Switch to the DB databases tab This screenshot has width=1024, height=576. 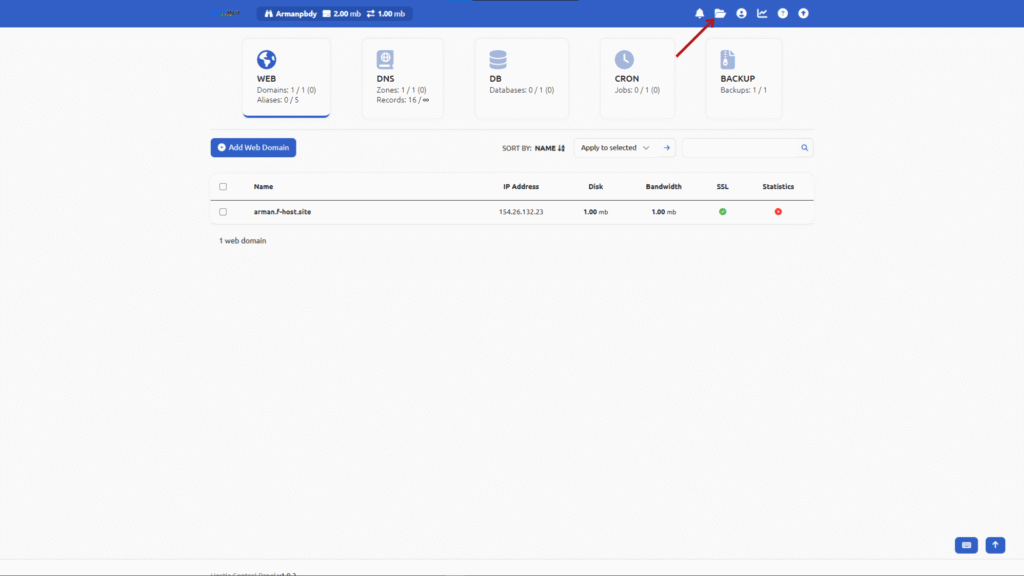521,79
